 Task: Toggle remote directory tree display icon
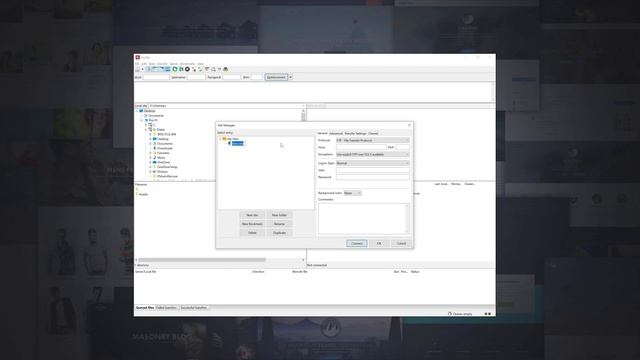(161, 69)
